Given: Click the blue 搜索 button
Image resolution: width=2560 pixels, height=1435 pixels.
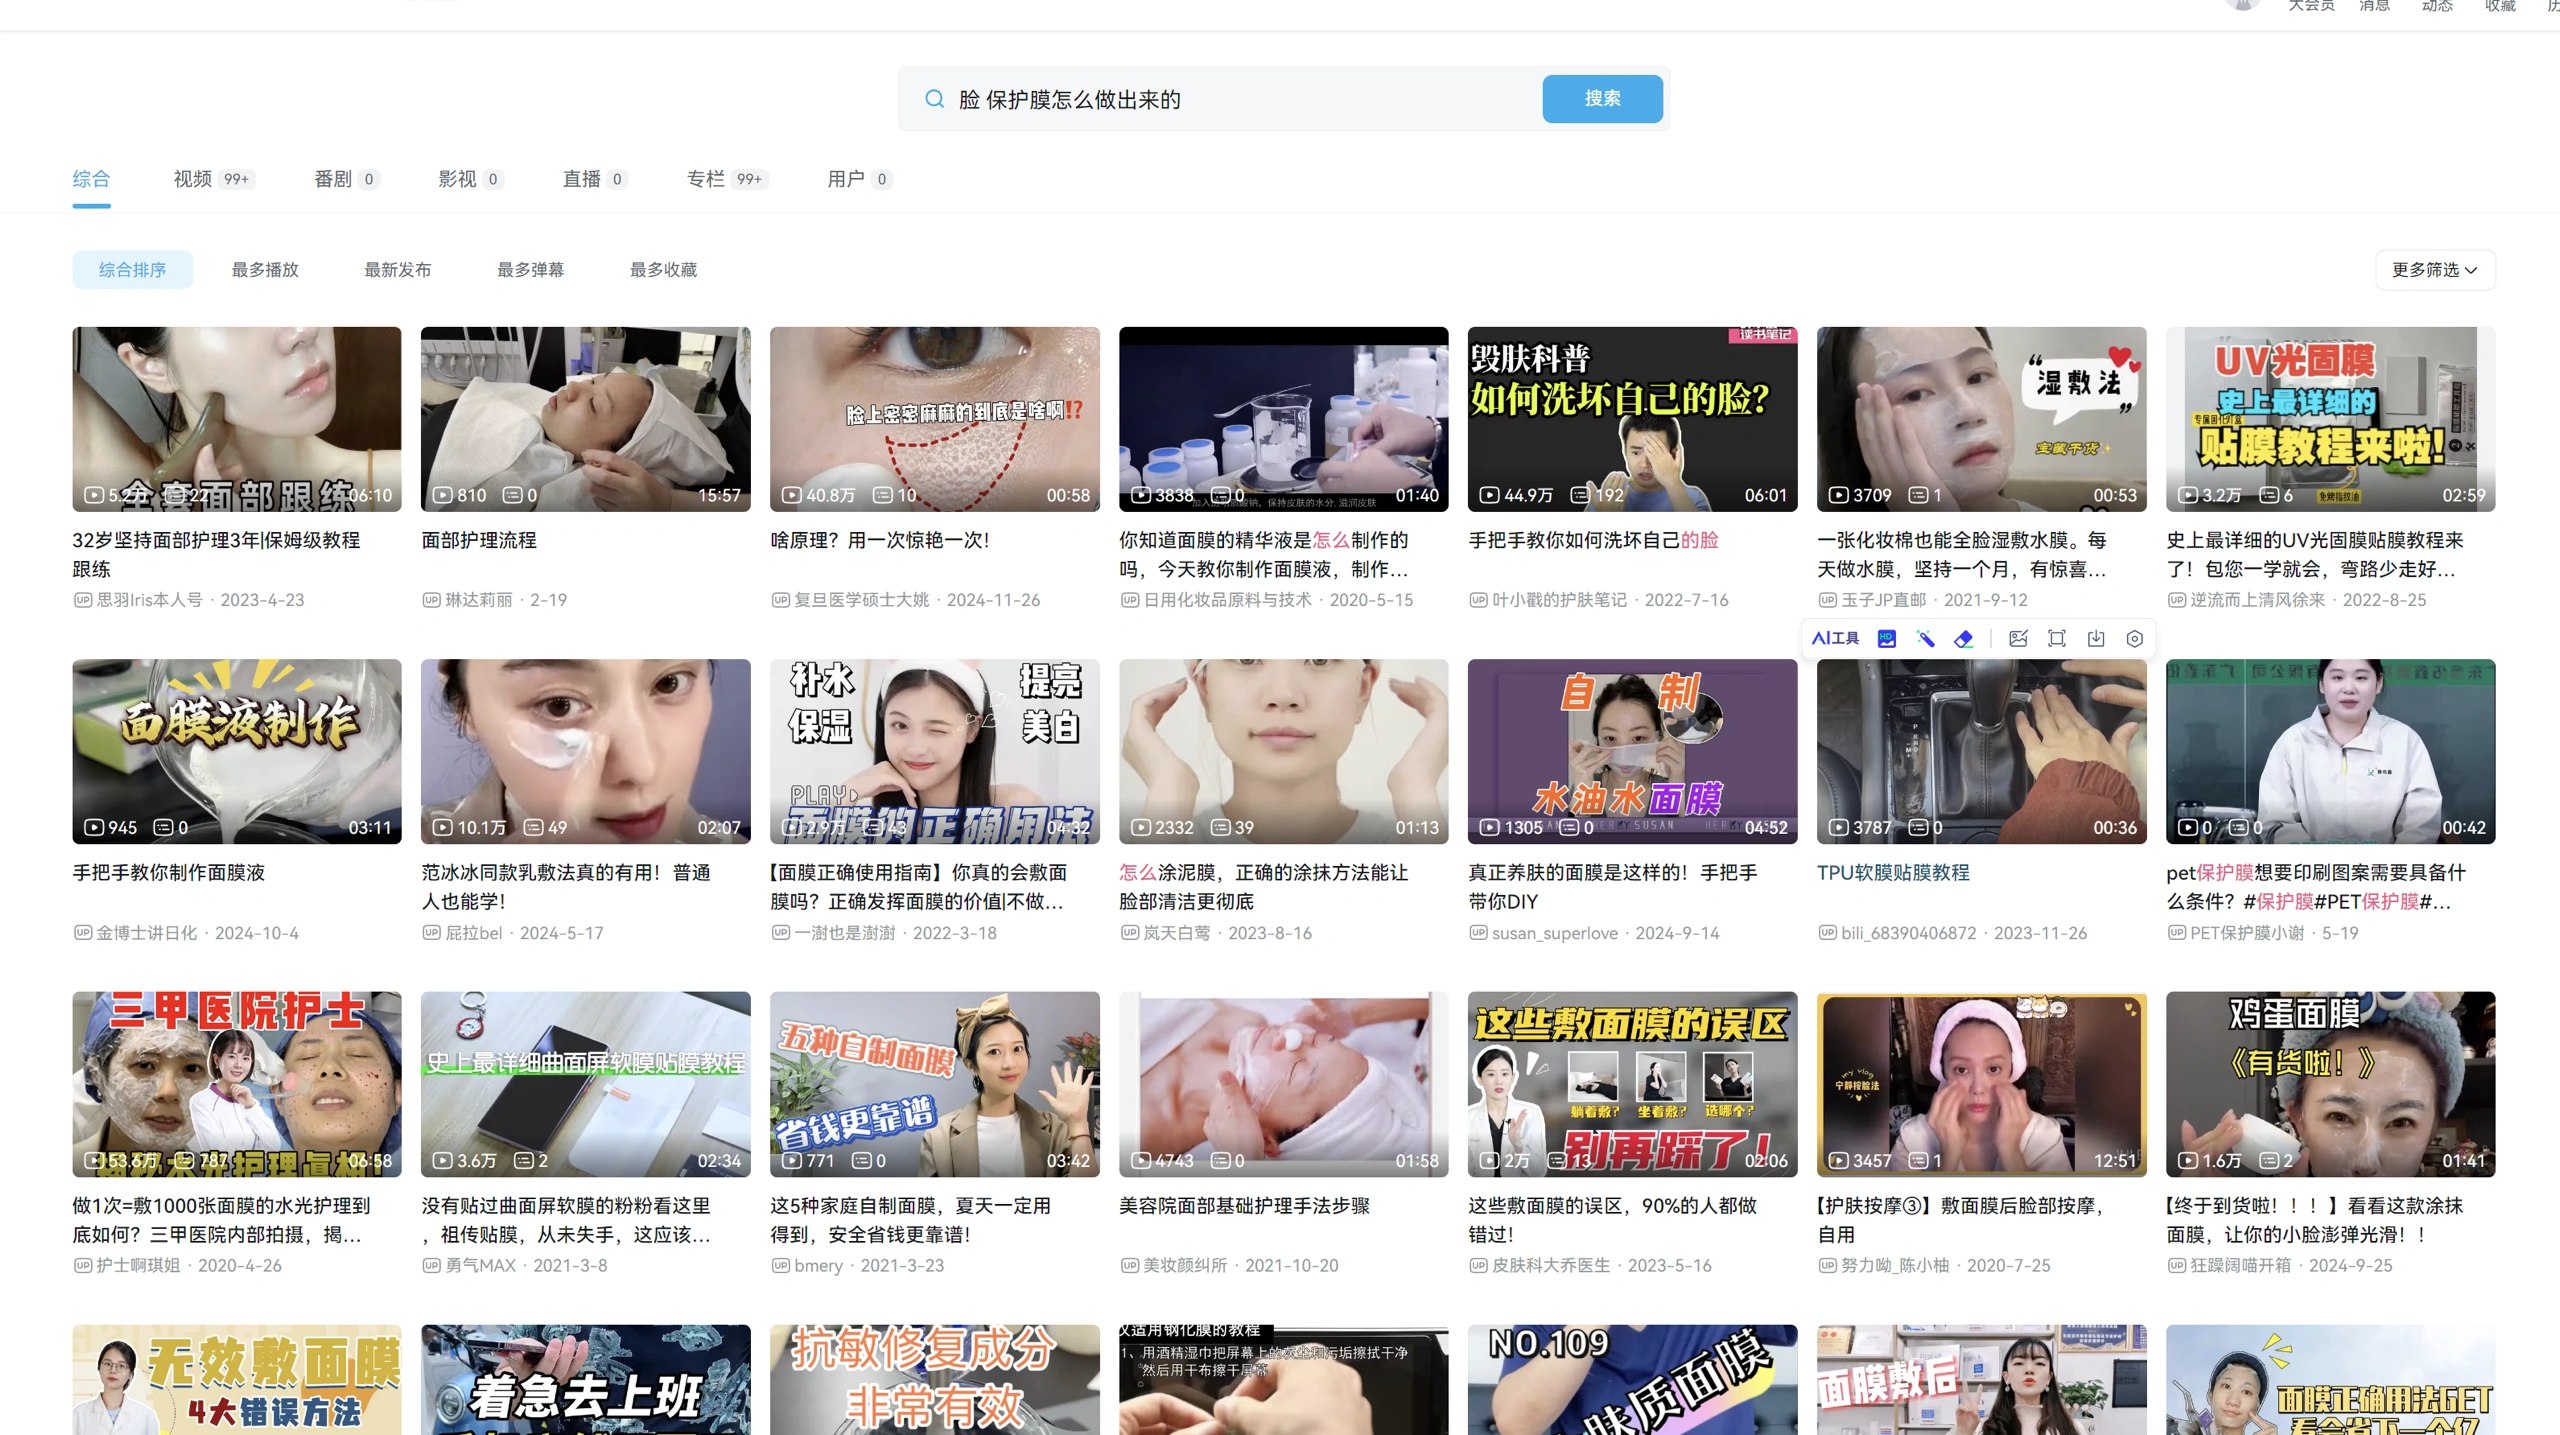Looking at the screenshot, I should pyautogui.click(x=1602, y=98).
